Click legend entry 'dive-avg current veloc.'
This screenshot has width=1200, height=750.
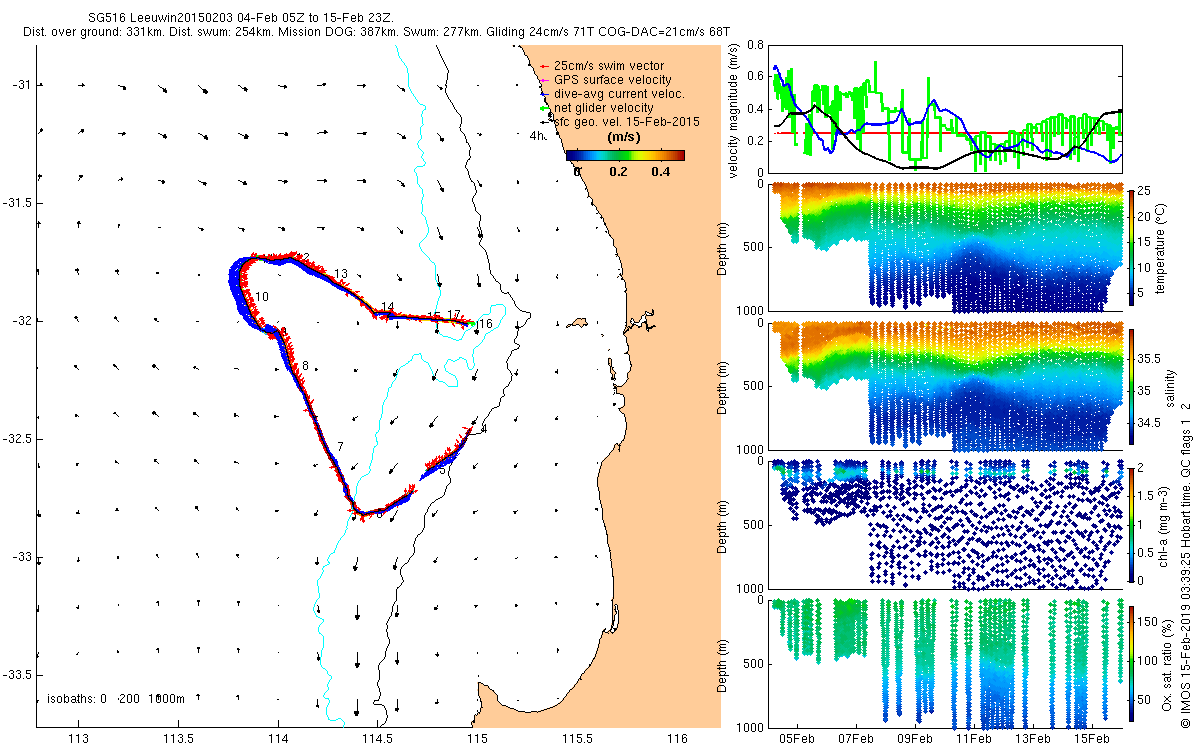(617, 94)
